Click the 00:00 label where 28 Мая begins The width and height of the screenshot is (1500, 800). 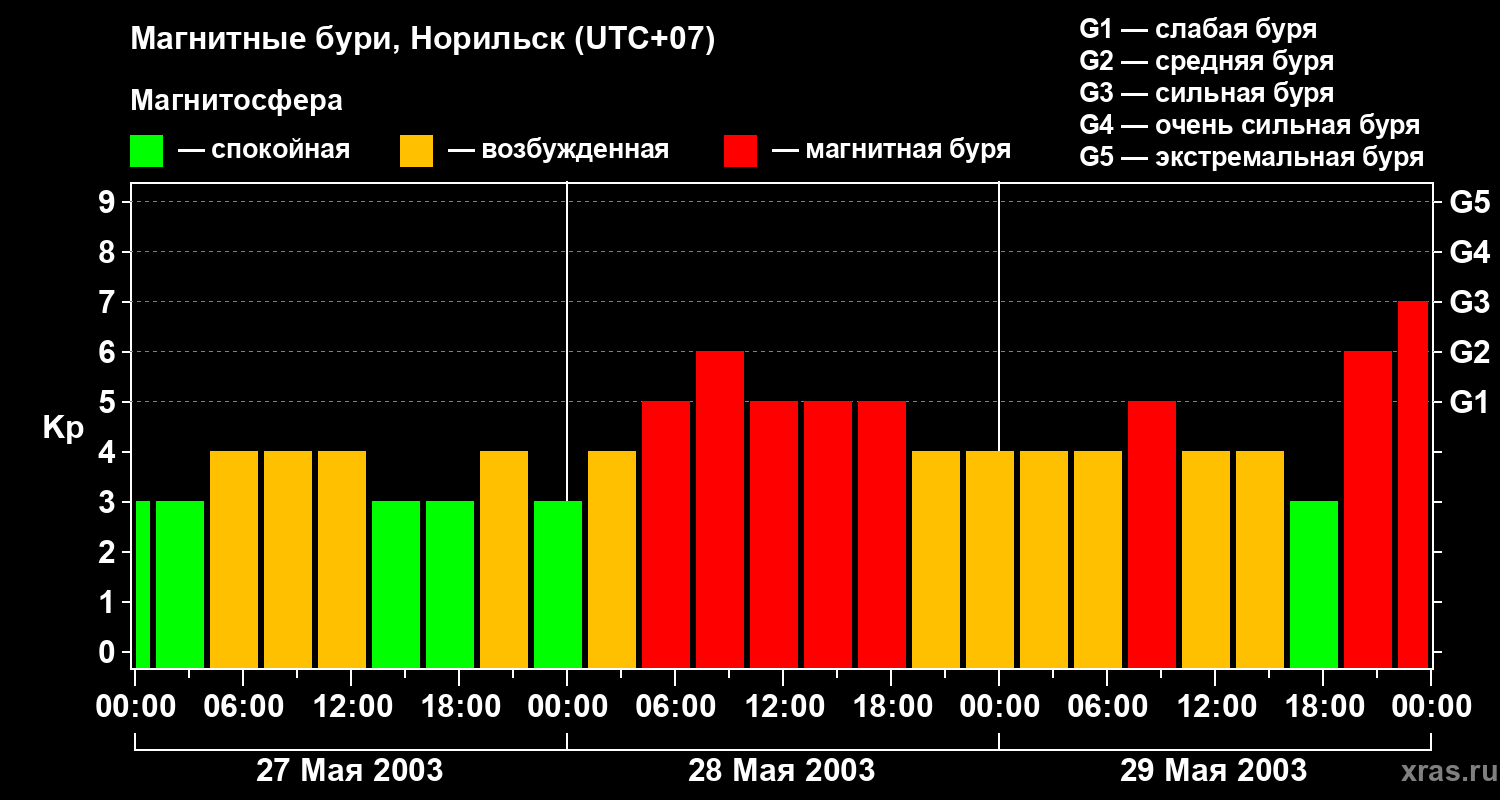[x=567, y=707]
